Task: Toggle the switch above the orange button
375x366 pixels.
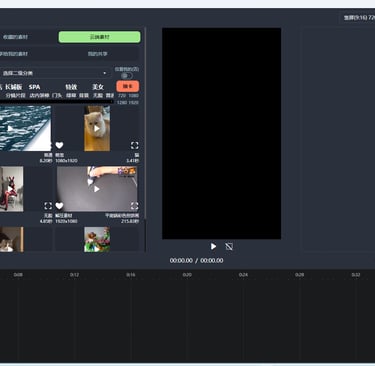Action: click(x=126, y=76)
